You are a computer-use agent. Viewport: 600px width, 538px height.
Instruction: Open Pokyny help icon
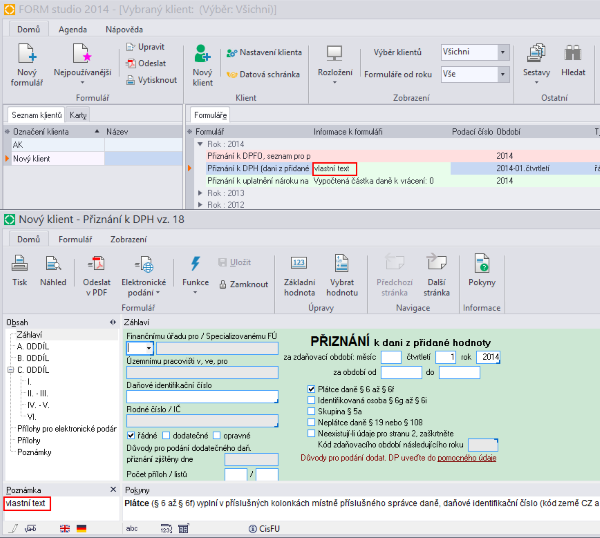pyautogui.click(x=482, y=263)
